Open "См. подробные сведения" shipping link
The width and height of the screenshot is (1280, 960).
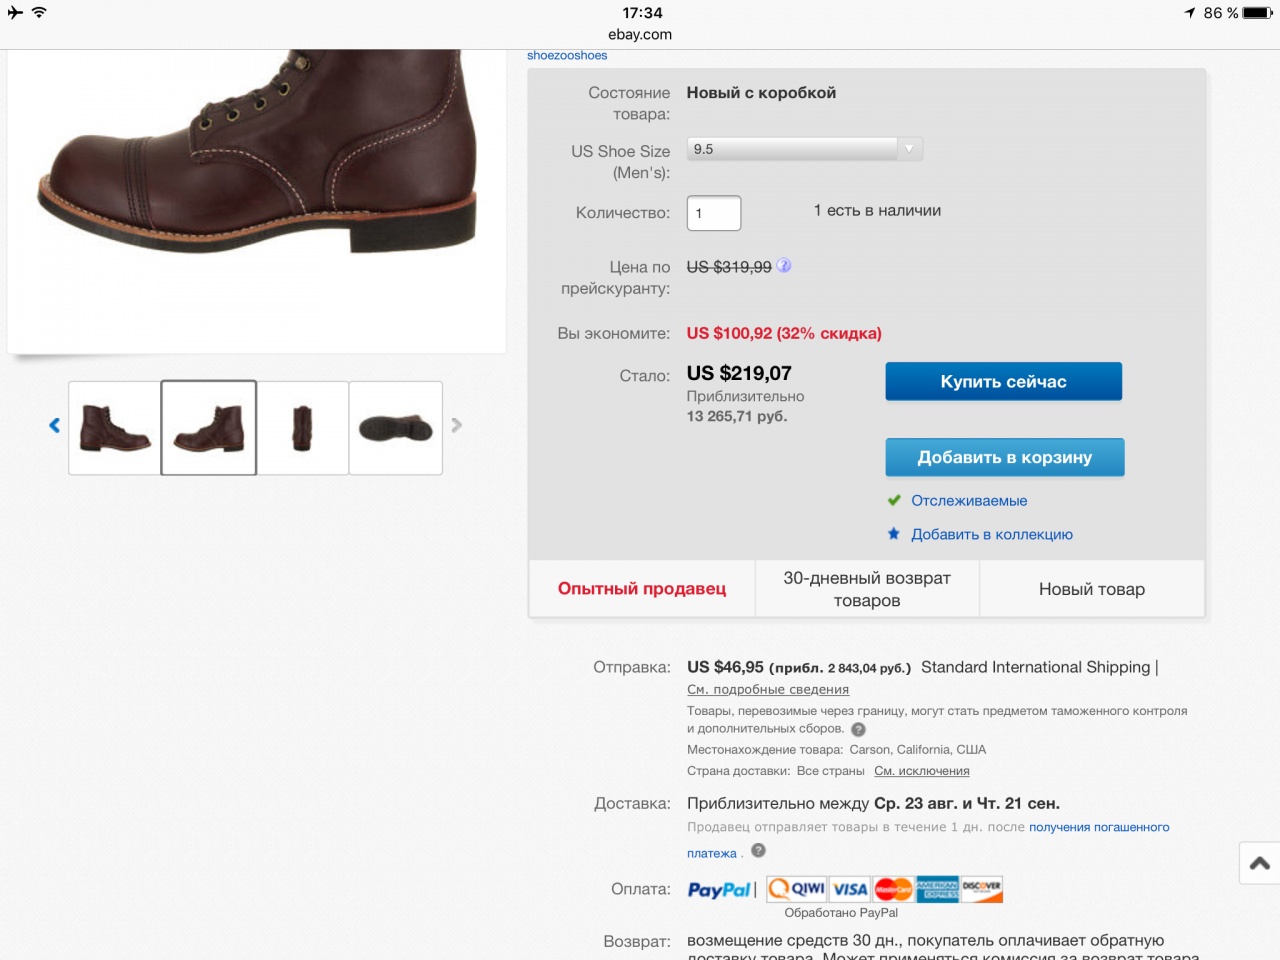(x=768, y=690)
